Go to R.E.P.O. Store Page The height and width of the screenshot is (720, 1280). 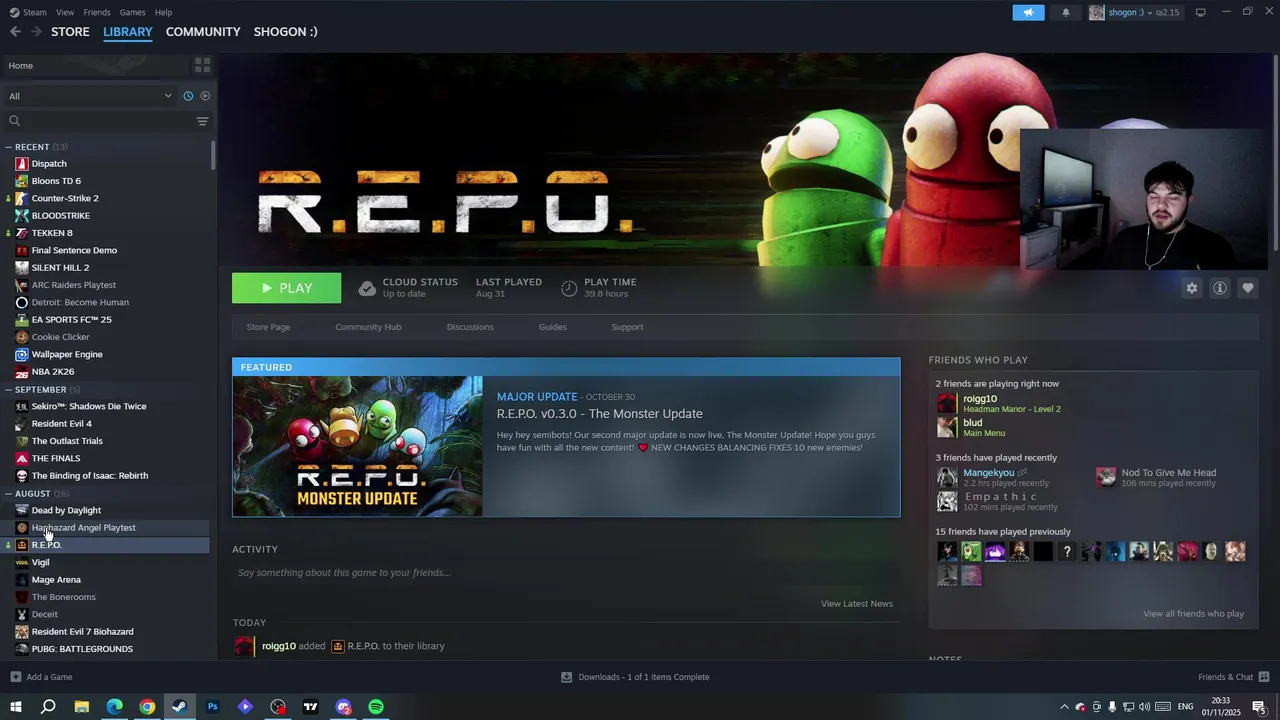268,327
